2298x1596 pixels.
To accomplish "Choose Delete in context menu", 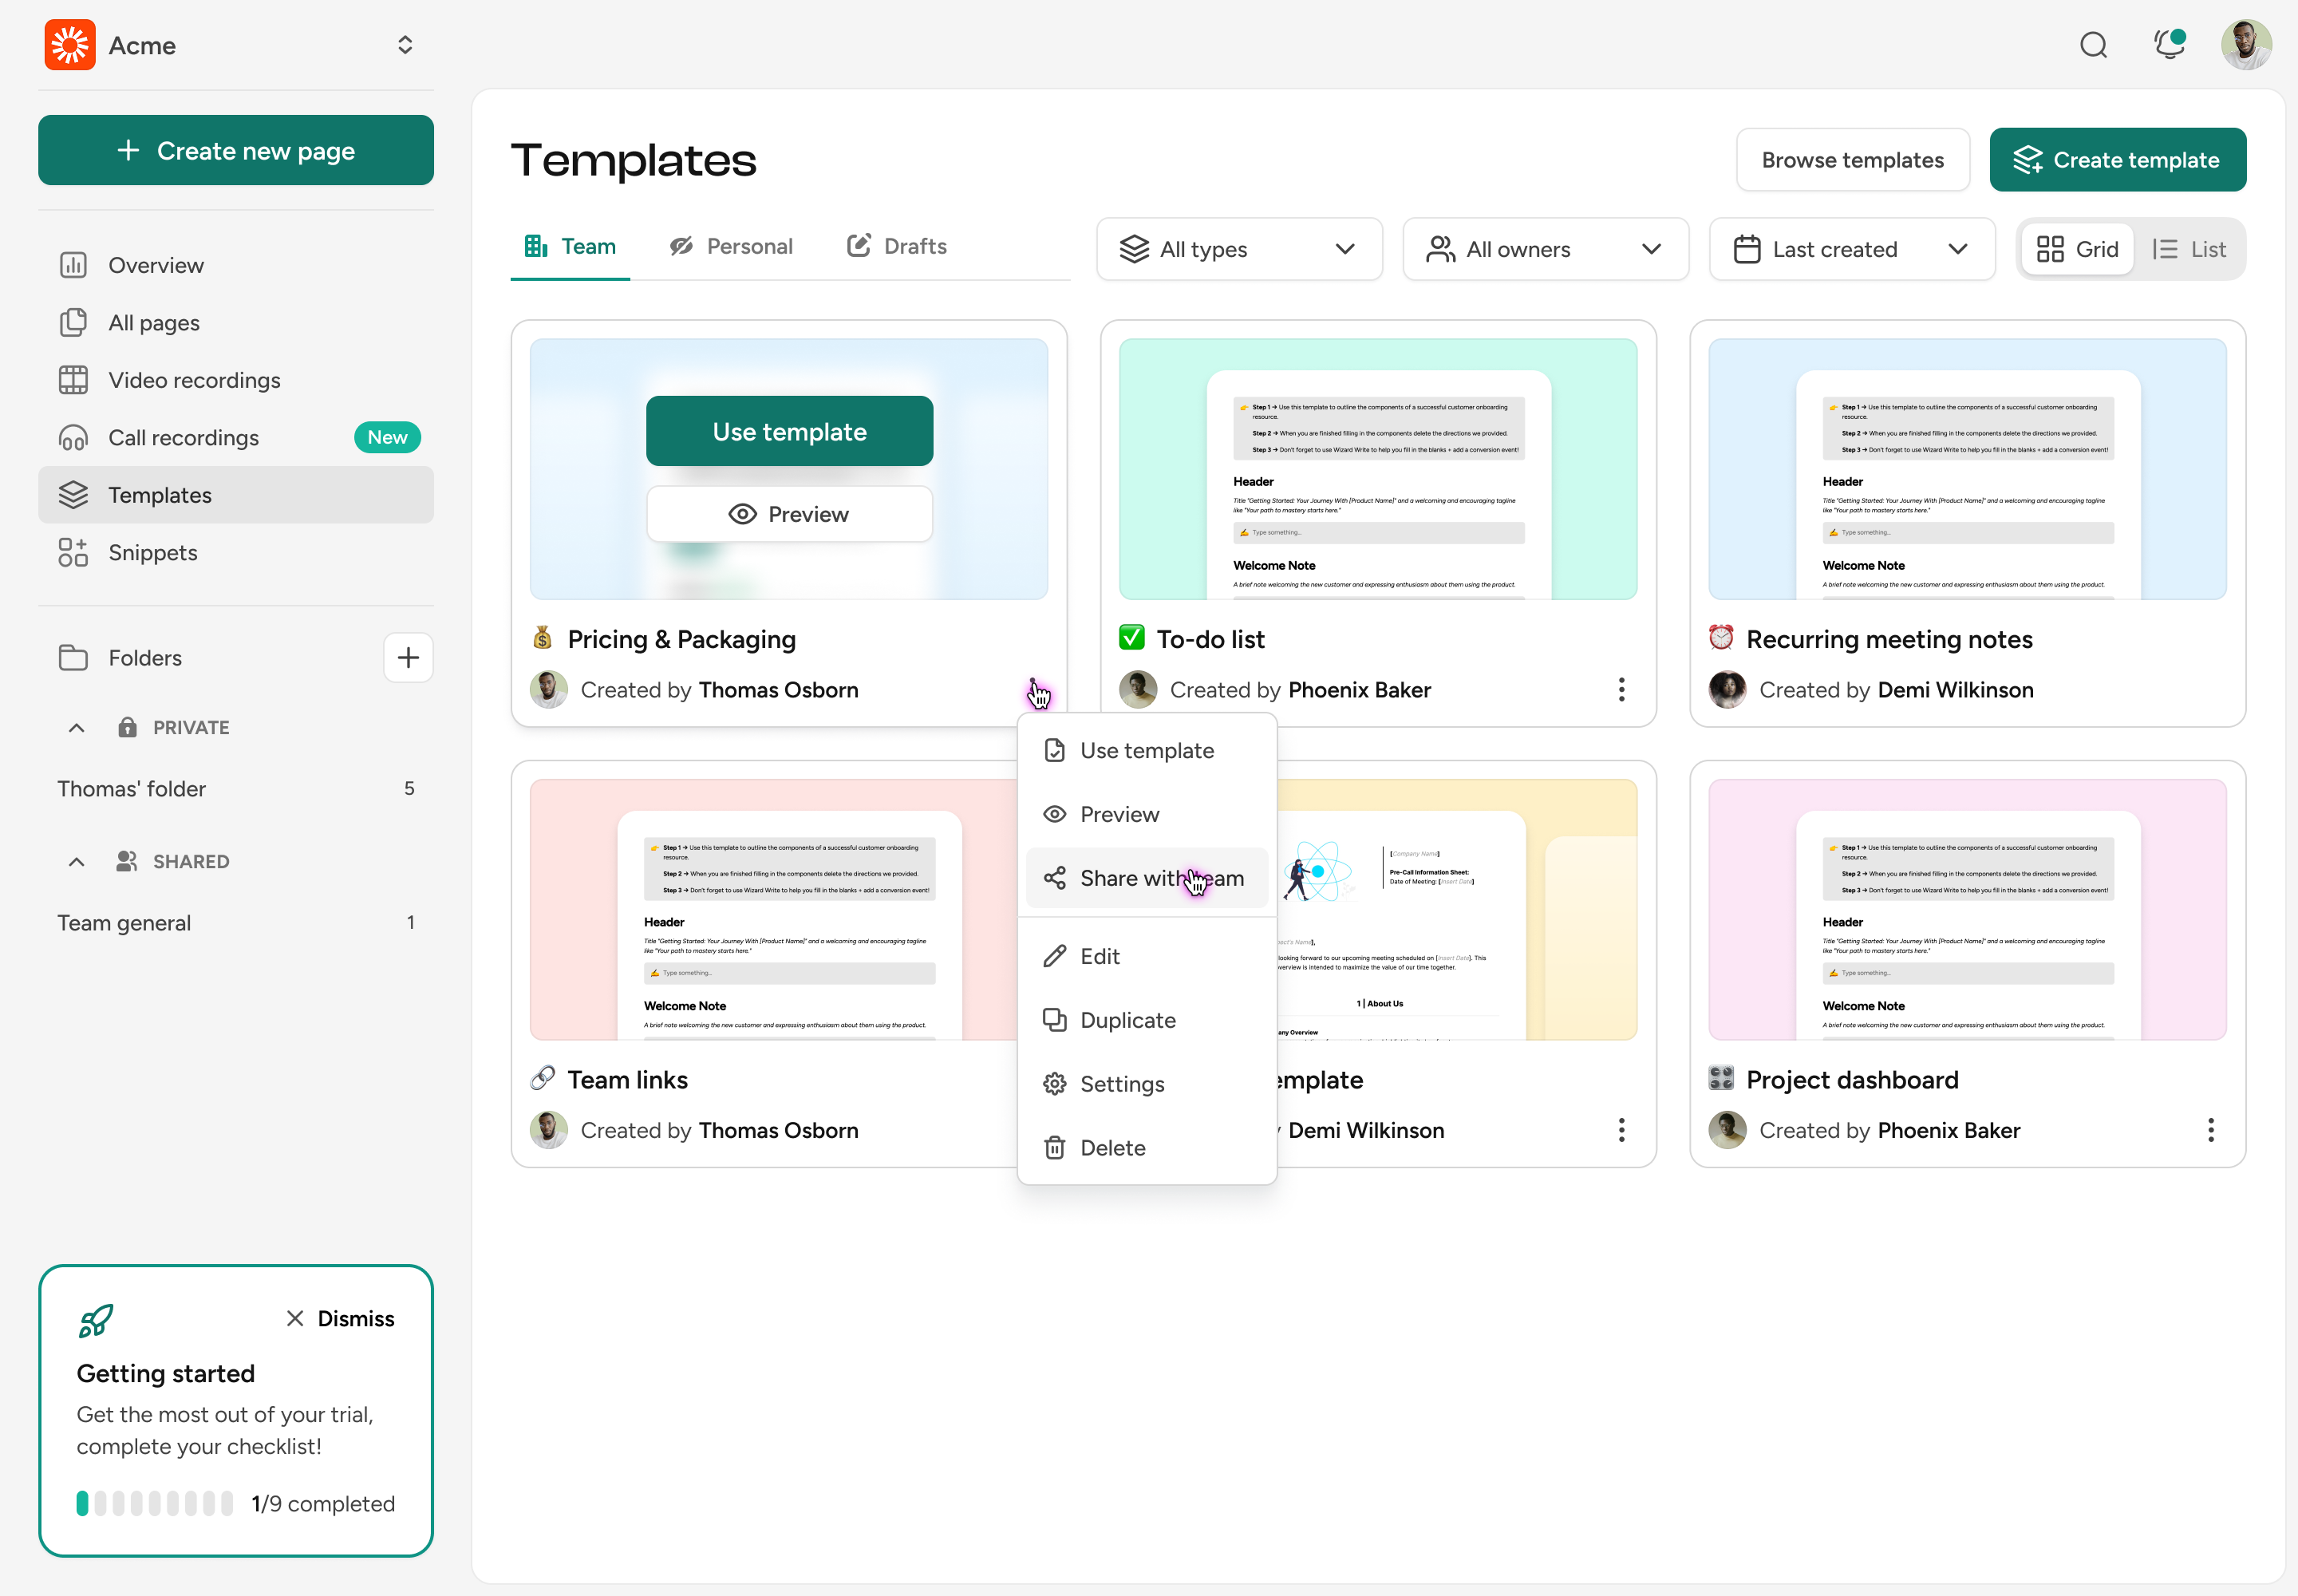I will (x=1147, y=1148).
